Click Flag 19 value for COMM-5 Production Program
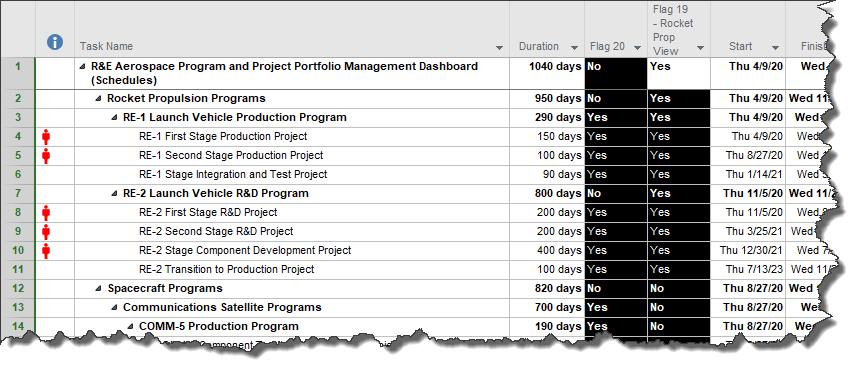Image resolution: width=861 pixels, height=372 pixels. [679, 327]
